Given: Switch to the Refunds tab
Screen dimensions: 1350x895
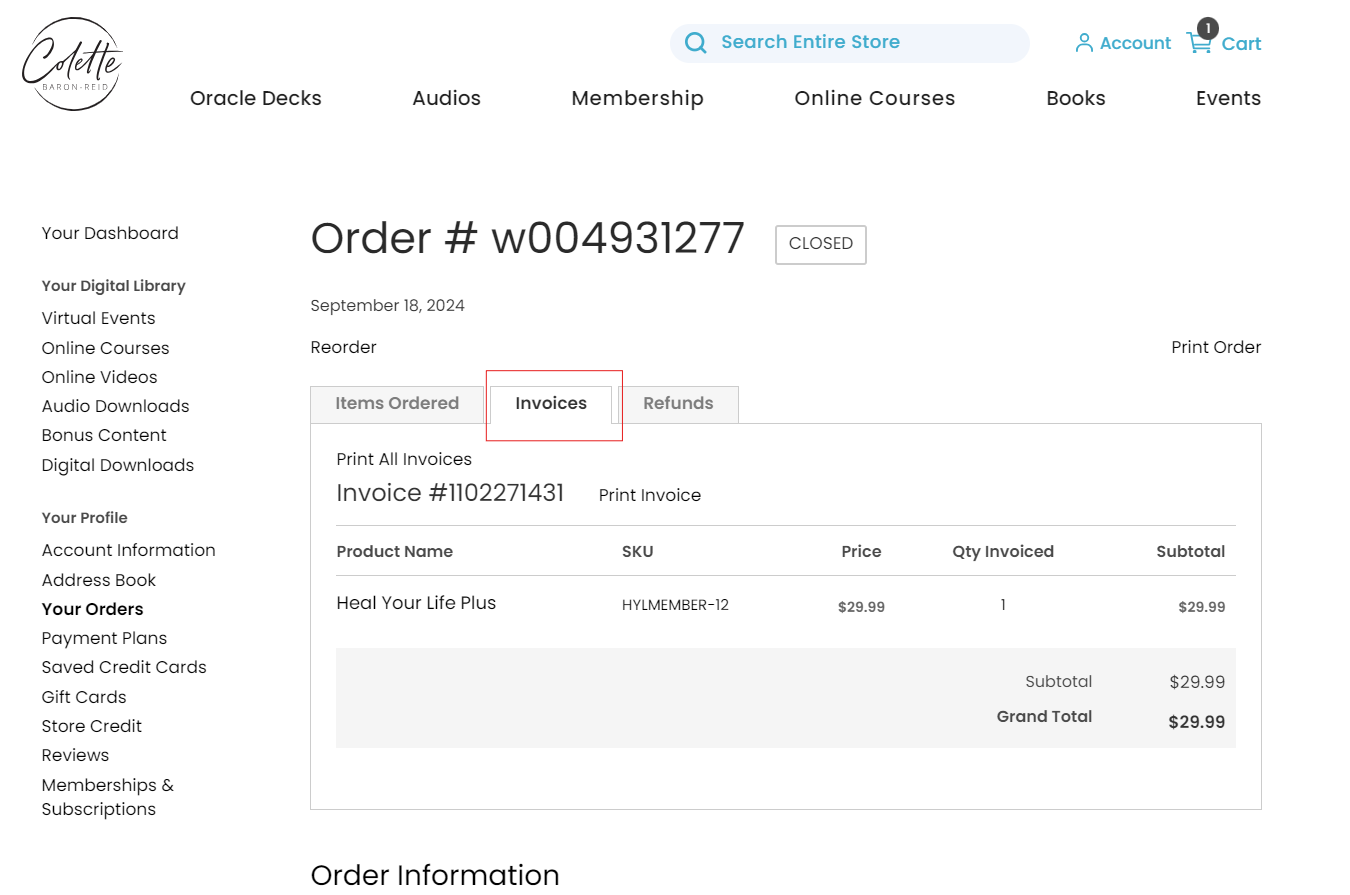Looking at the screenshot, I should pyautogui.click(x=678, y=404).
